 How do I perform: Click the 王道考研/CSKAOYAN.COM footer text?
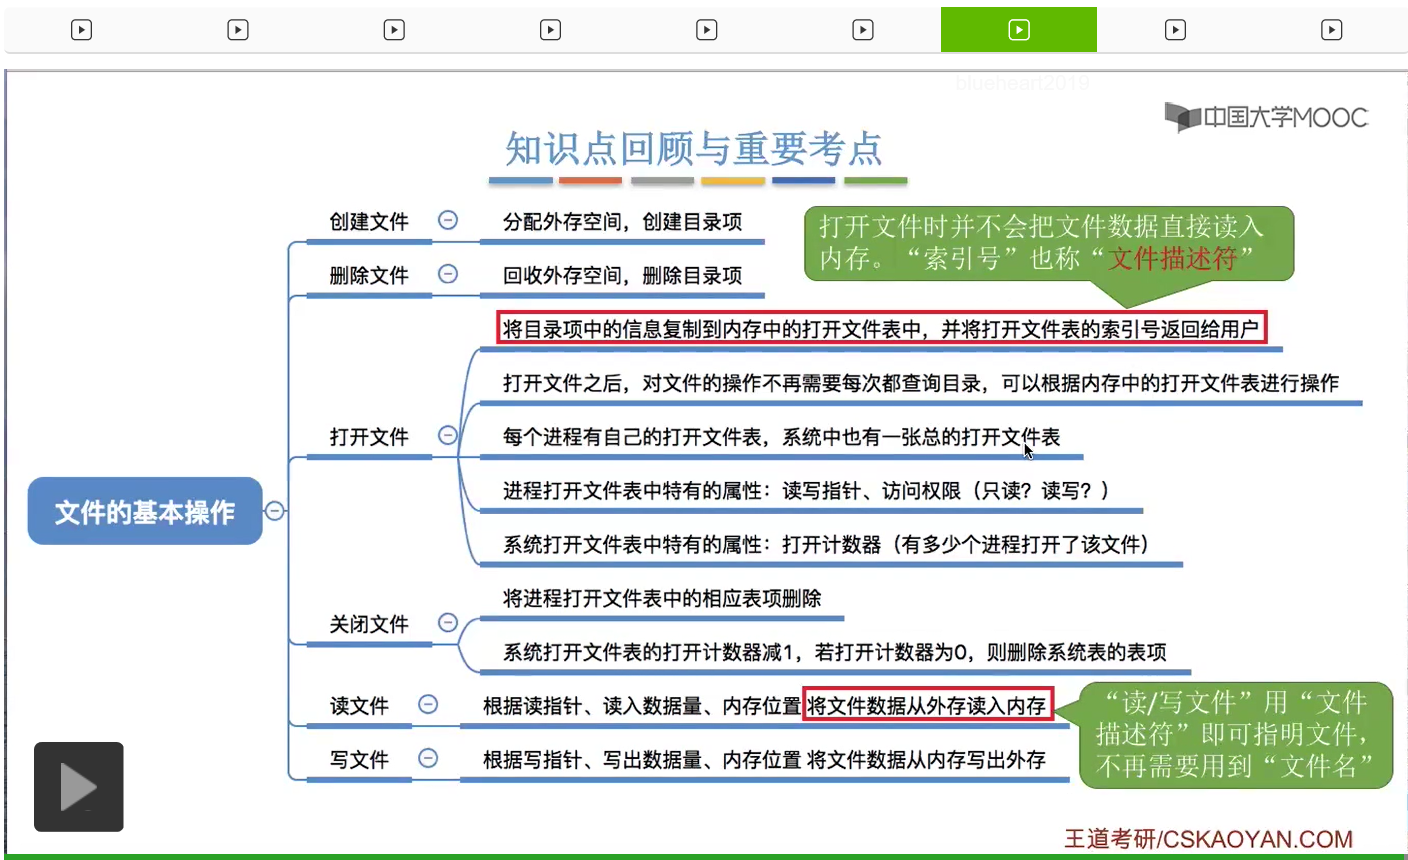(x=1208, y=838)
